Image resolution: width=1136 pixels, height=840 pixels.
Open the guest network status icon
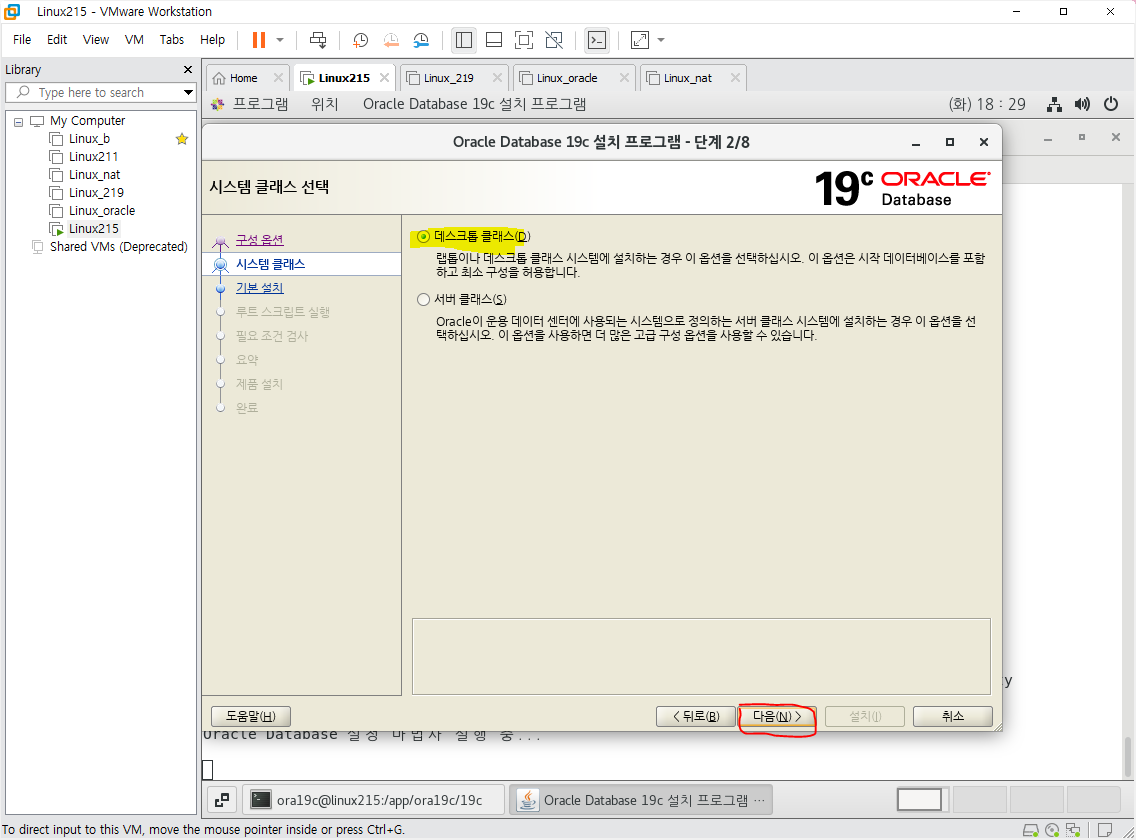pos(1054,104)
